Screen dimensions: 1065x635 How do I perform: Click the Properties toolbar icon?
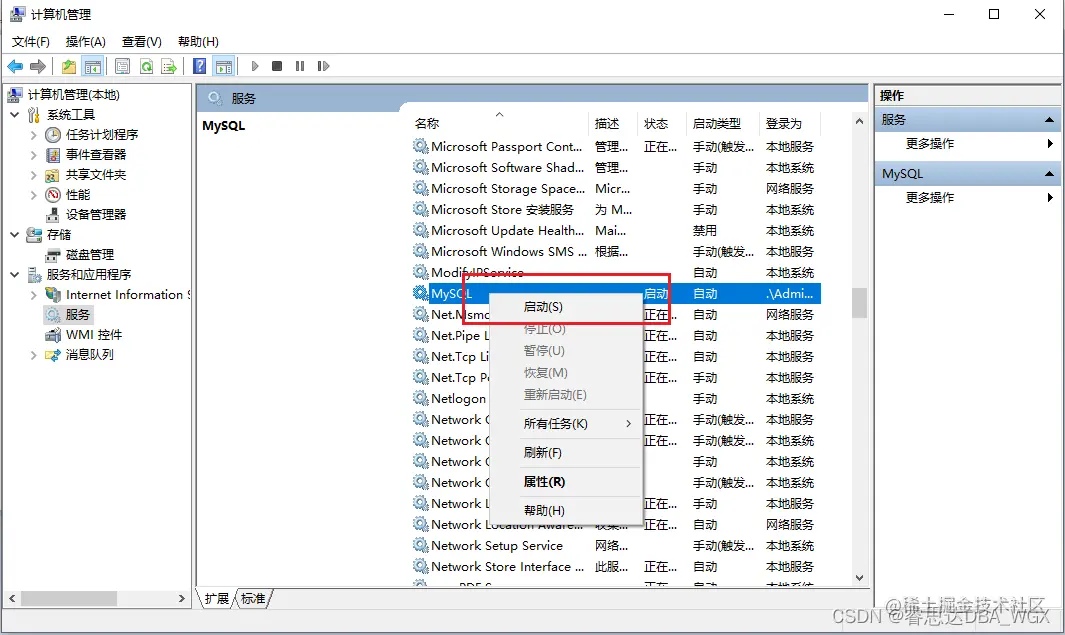122,66
